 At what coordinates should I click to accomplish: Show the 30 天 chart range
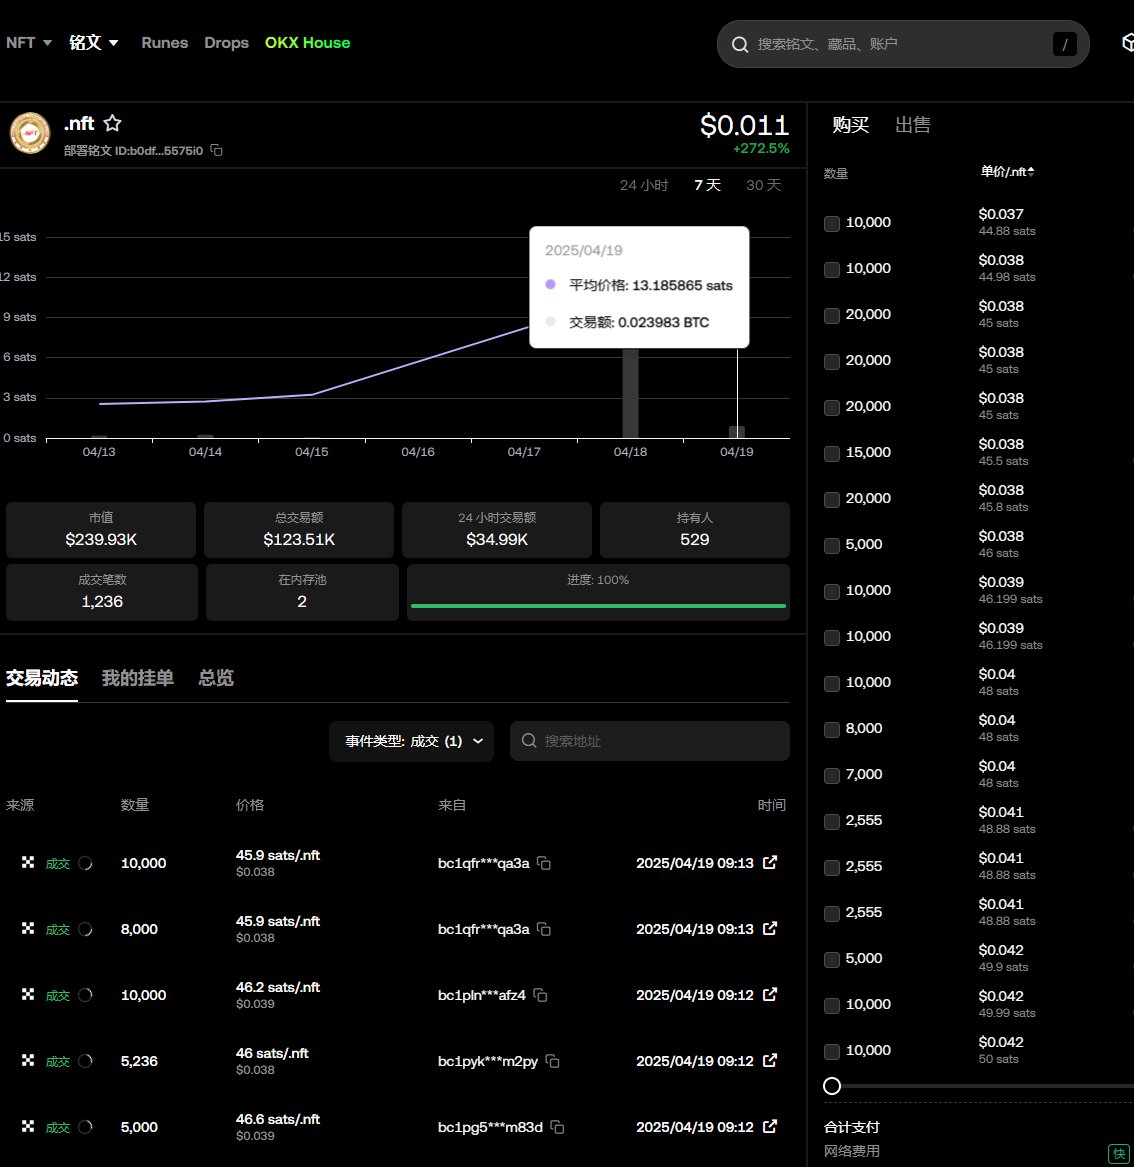[763, 185]
